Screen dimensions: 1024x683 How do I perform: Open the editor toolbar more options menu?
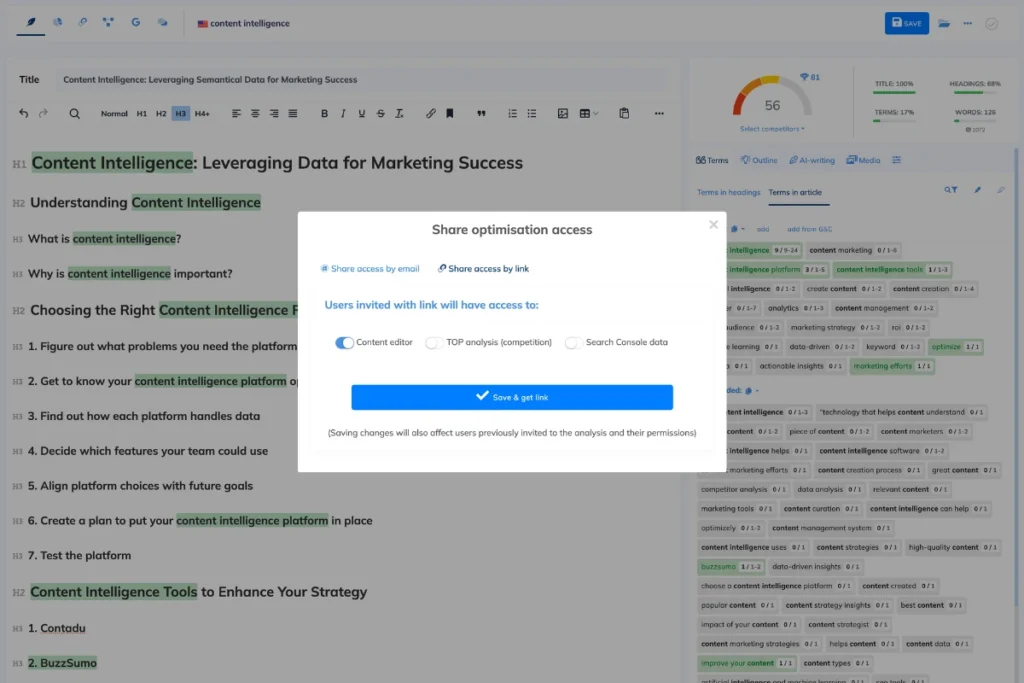pyautogui.click(x=659, y=114)
